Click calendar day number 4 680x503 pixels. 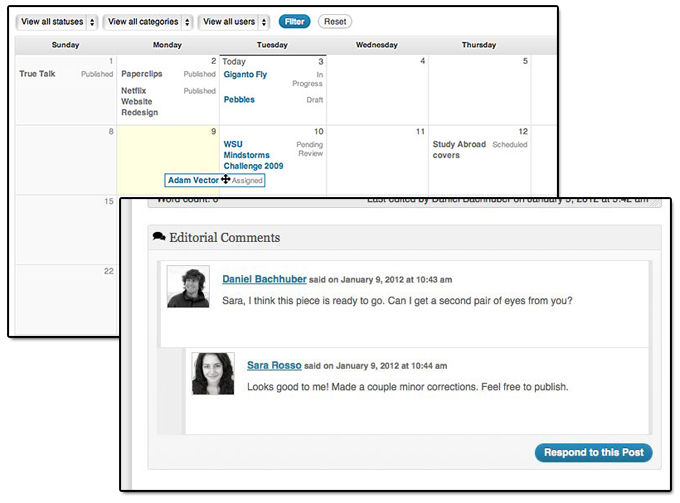(422, 61)
